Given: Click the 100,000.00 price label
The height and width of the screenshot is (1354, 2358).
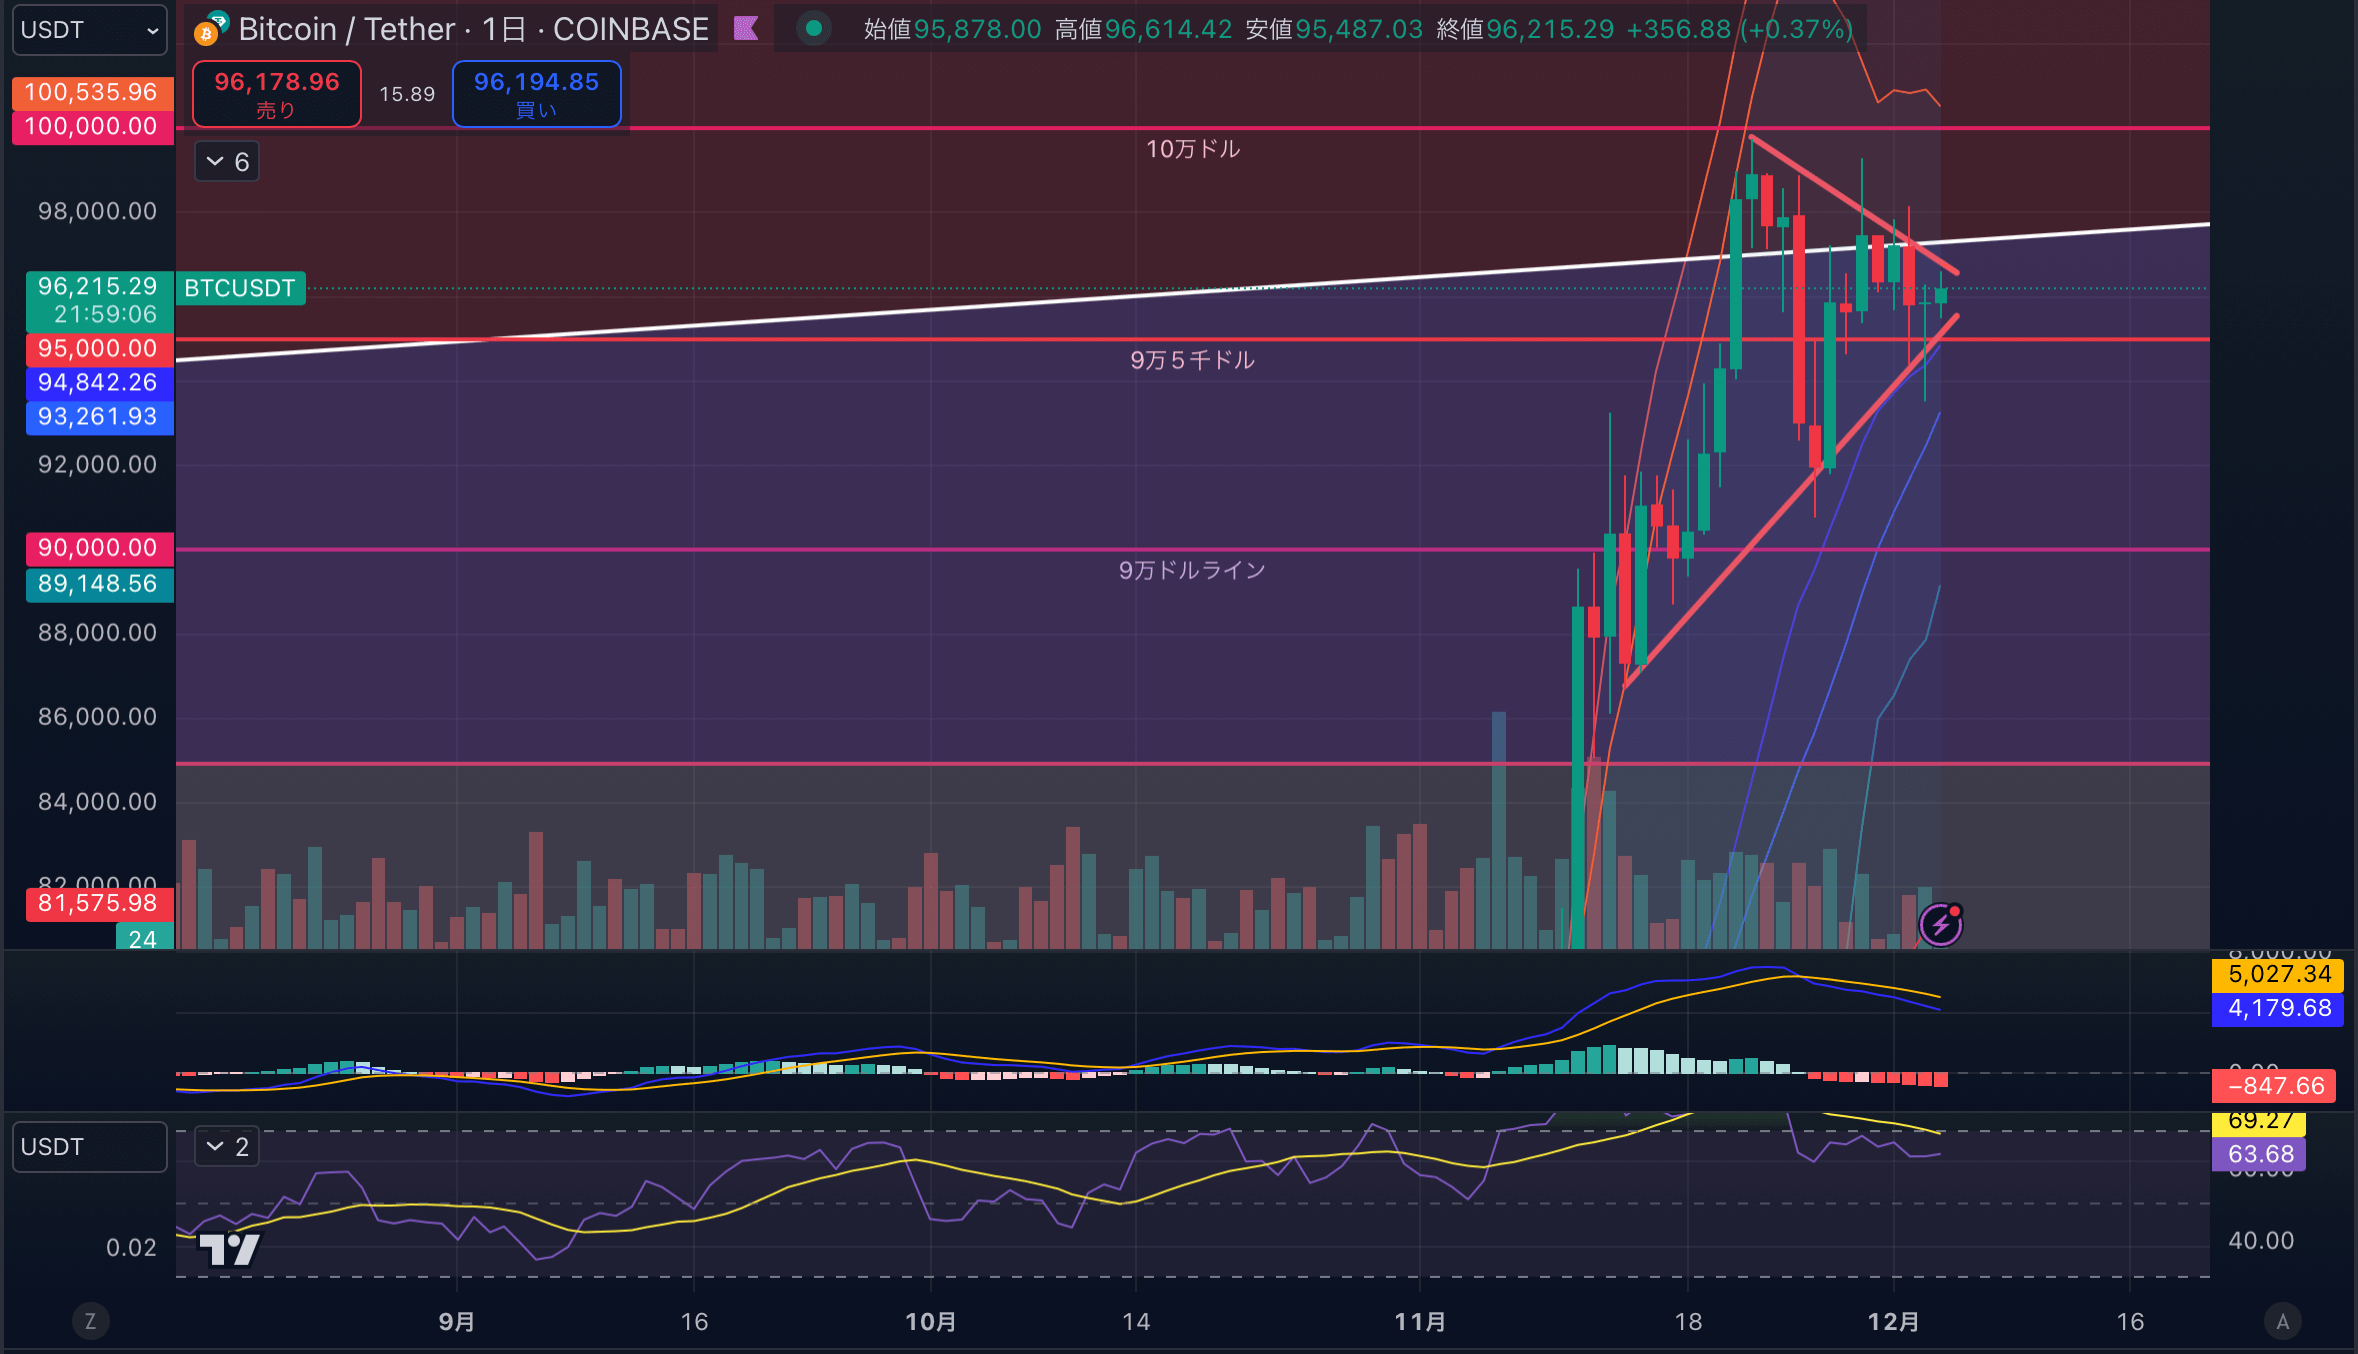Looking at the screenshot, I should click(93, 127).
